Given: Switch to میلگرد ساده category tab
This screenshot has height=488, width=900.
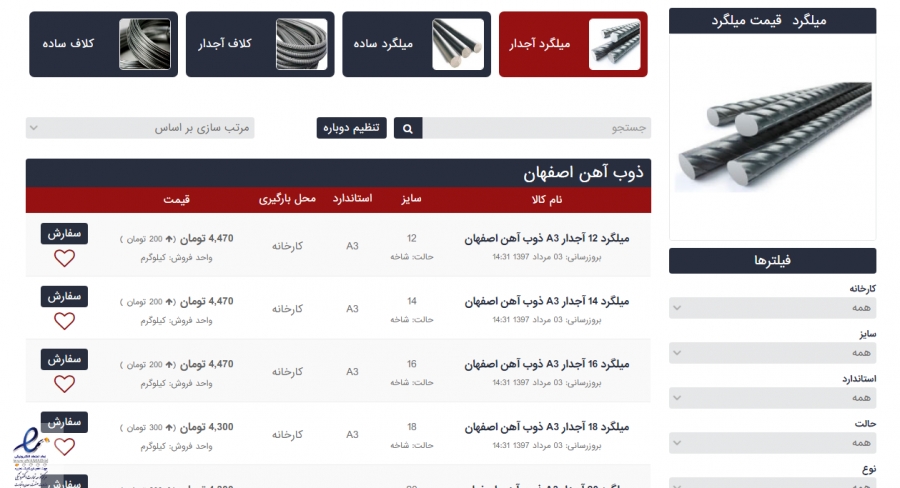Looking at the screenshot, I should pos(417,44).
